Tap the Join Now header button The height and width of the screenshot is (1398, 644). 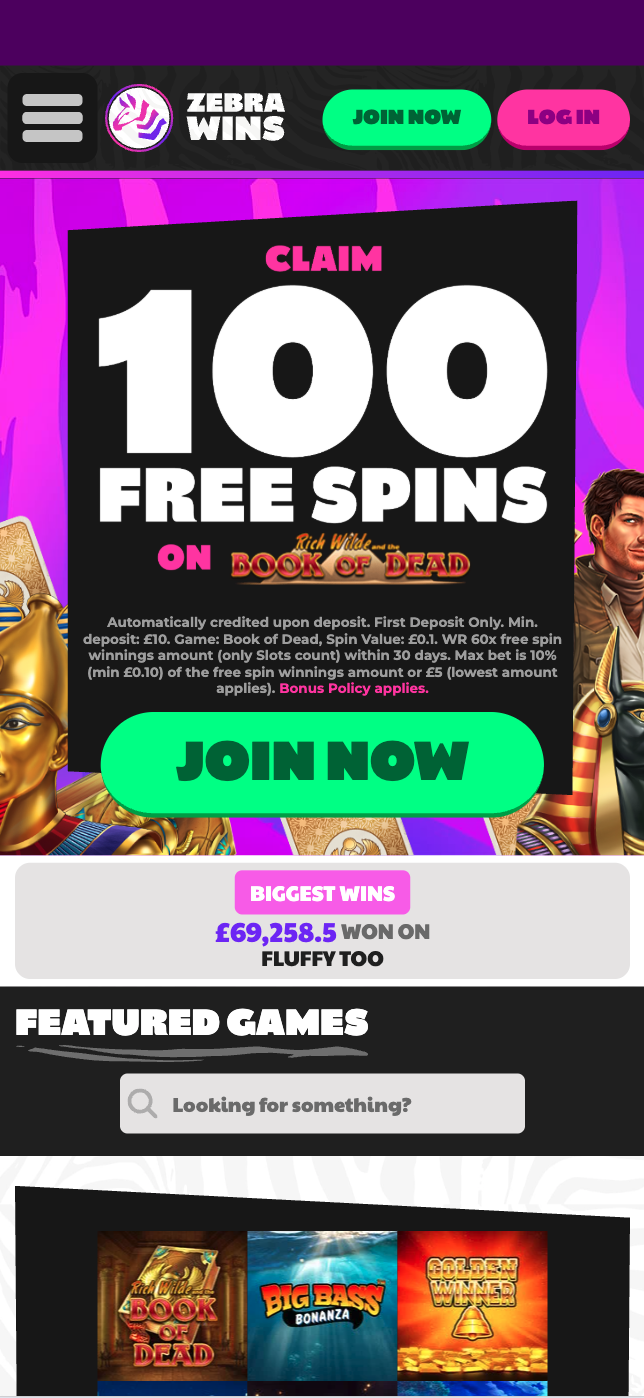[407, 118]
